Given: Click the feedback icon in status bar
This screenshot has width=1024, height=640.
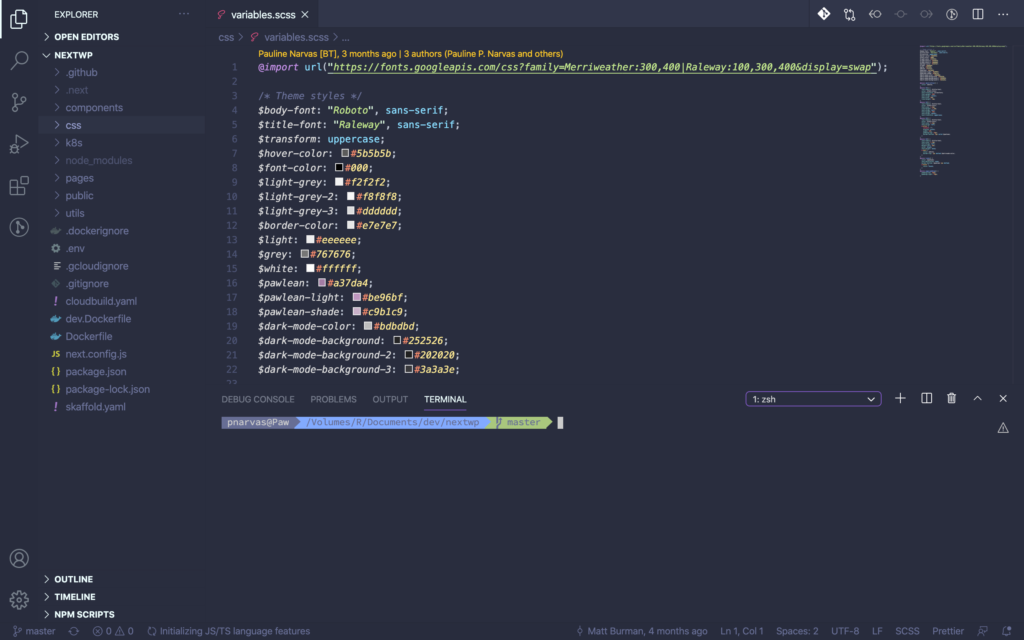Looking at the screenshot, I should coord(982,631).
